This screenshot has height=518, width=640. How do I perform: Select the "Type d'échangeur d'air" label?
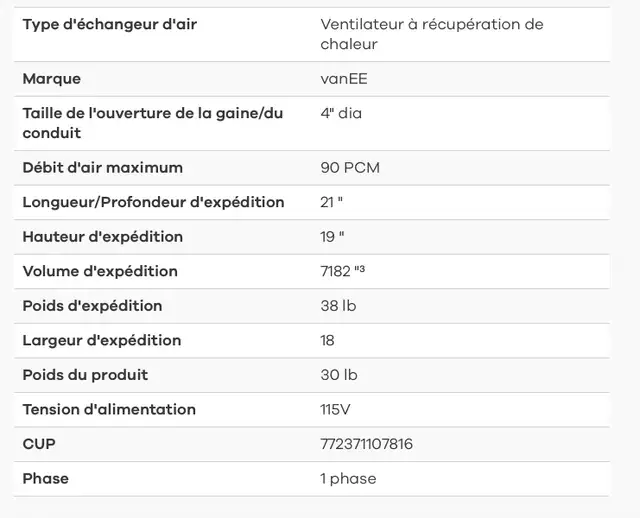pos(110,24)
